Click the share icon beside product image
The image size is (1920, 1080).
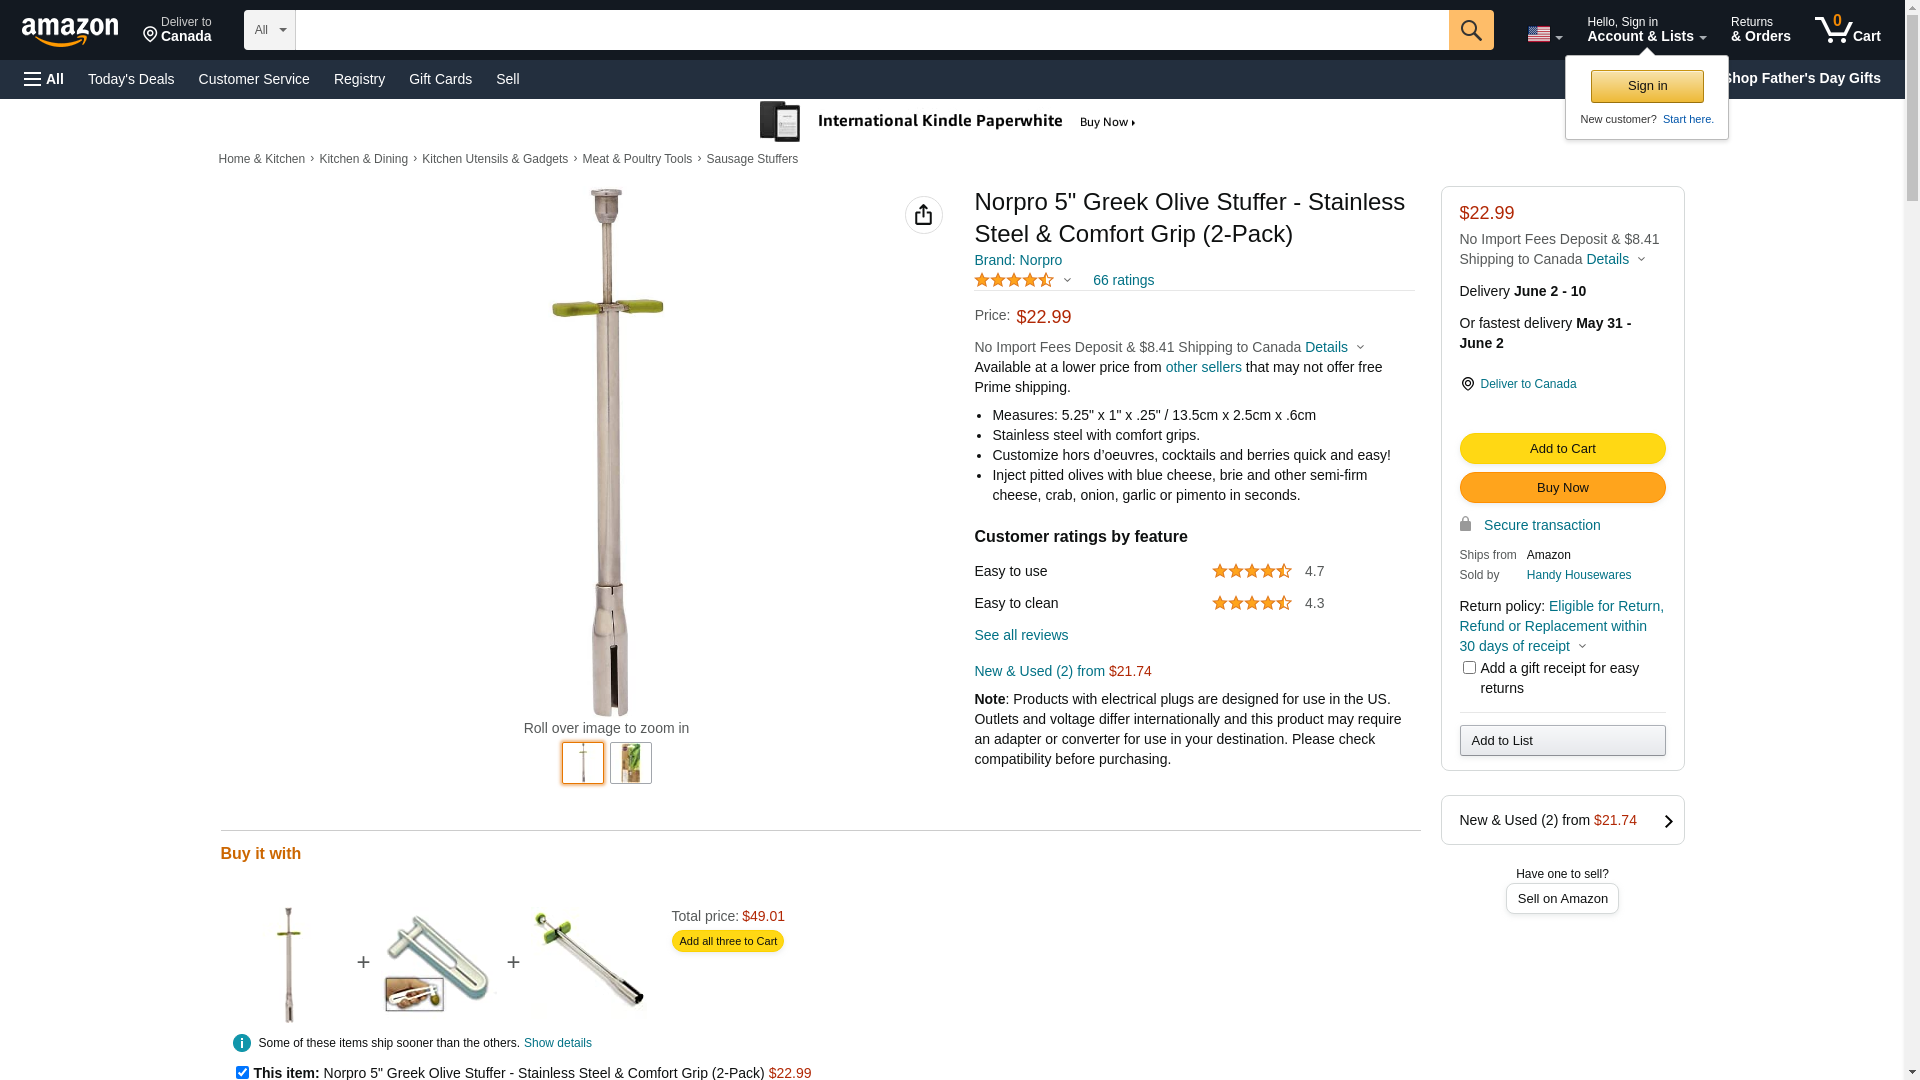point(923,215)
